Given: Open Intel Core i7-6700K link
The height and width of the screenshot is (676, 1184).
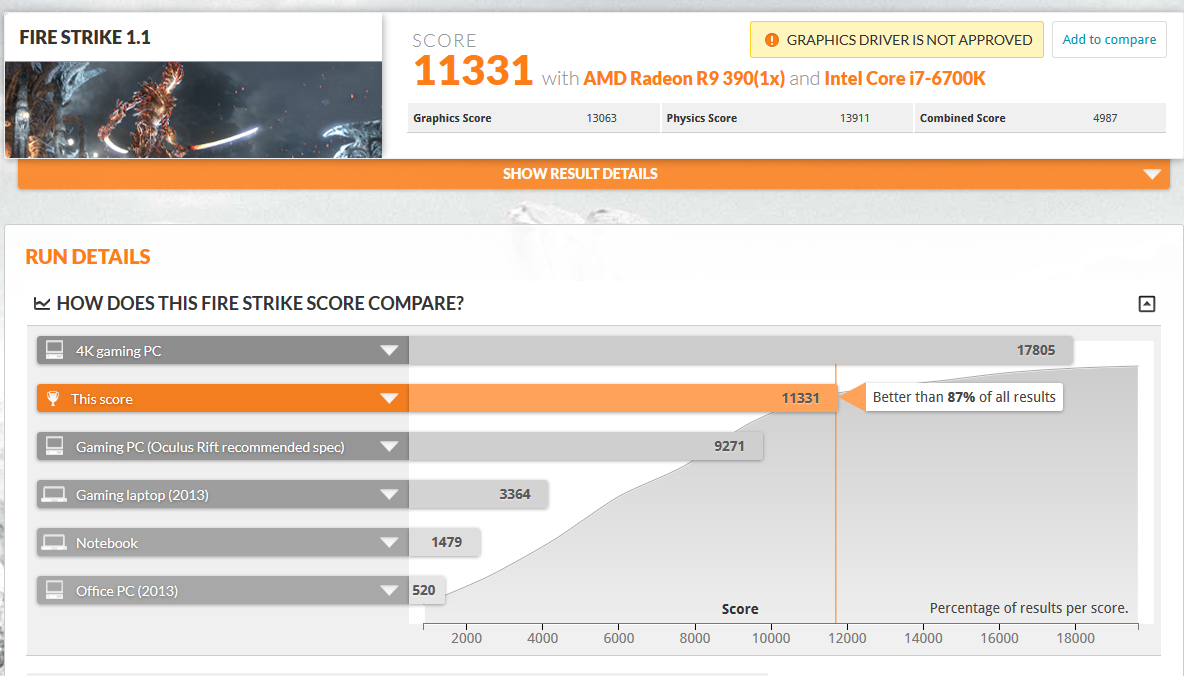Looking at the screenshot, I should coord(905,79).
